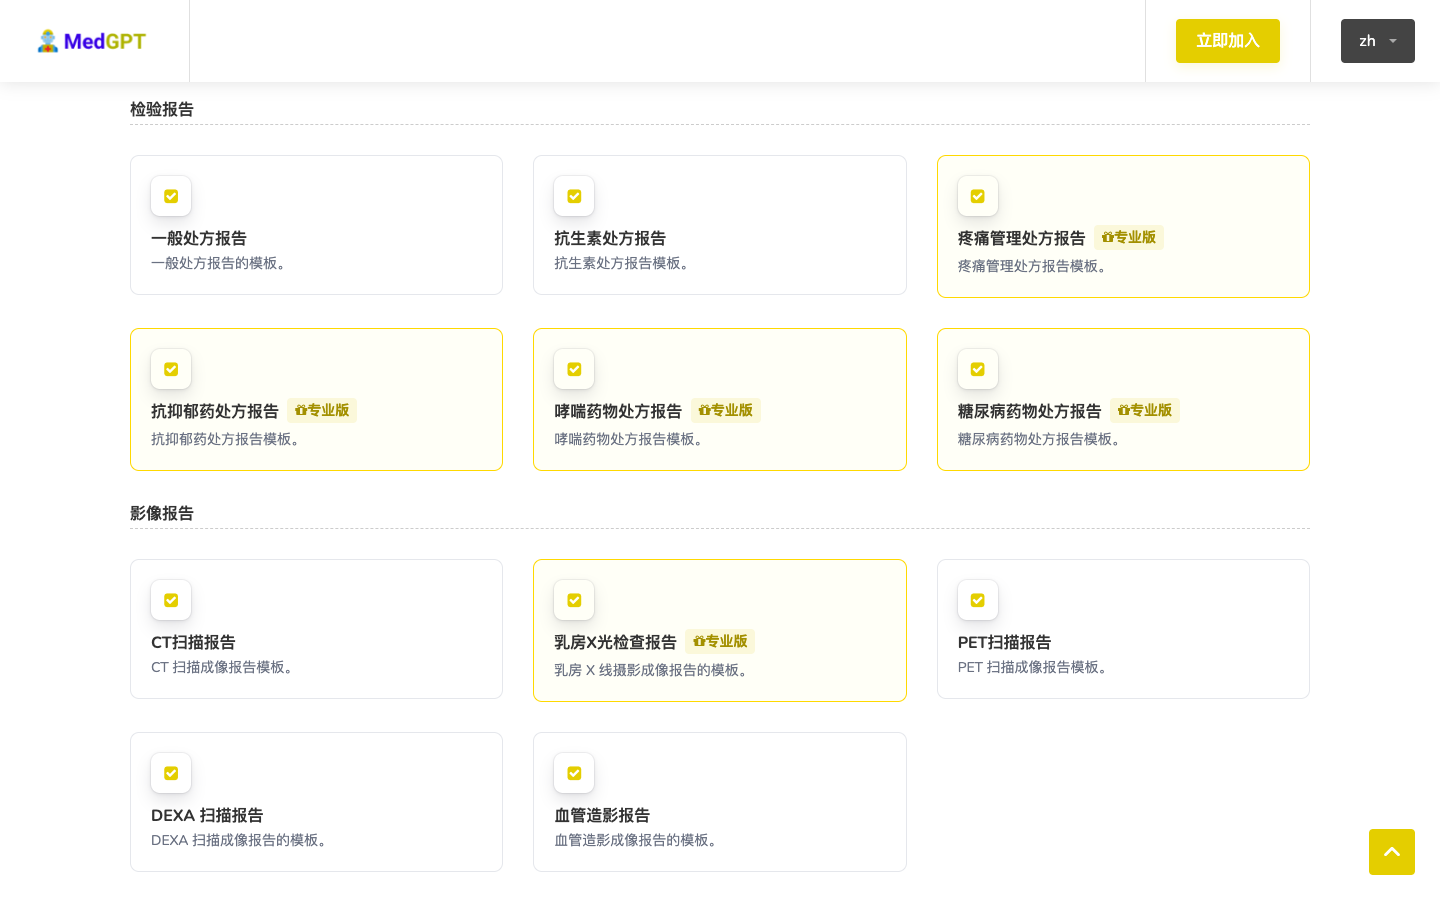Click the scroll-to-top arrow icon
This screenshot has width=1440, height=900.
pyautogui.click(x=1392, y=852)
